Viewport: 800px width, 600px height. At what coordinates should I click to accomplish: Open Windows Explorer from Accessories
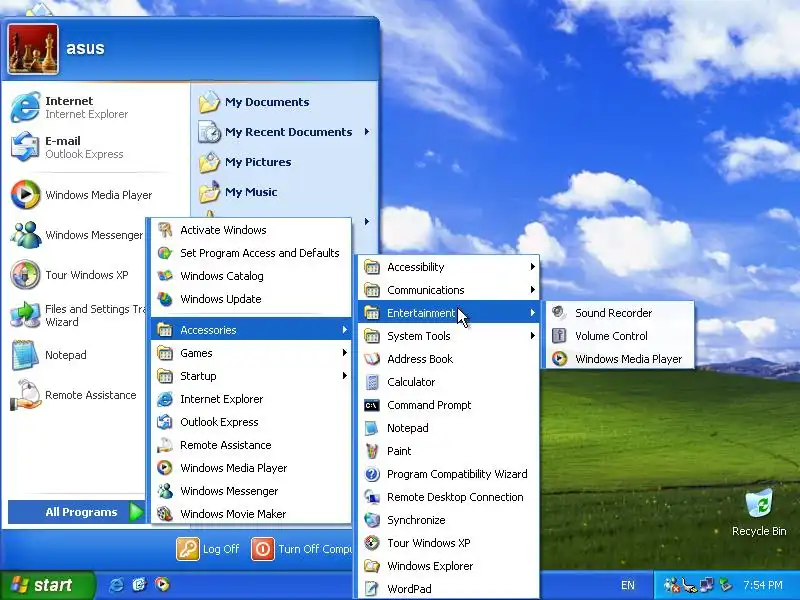(448, 566)
